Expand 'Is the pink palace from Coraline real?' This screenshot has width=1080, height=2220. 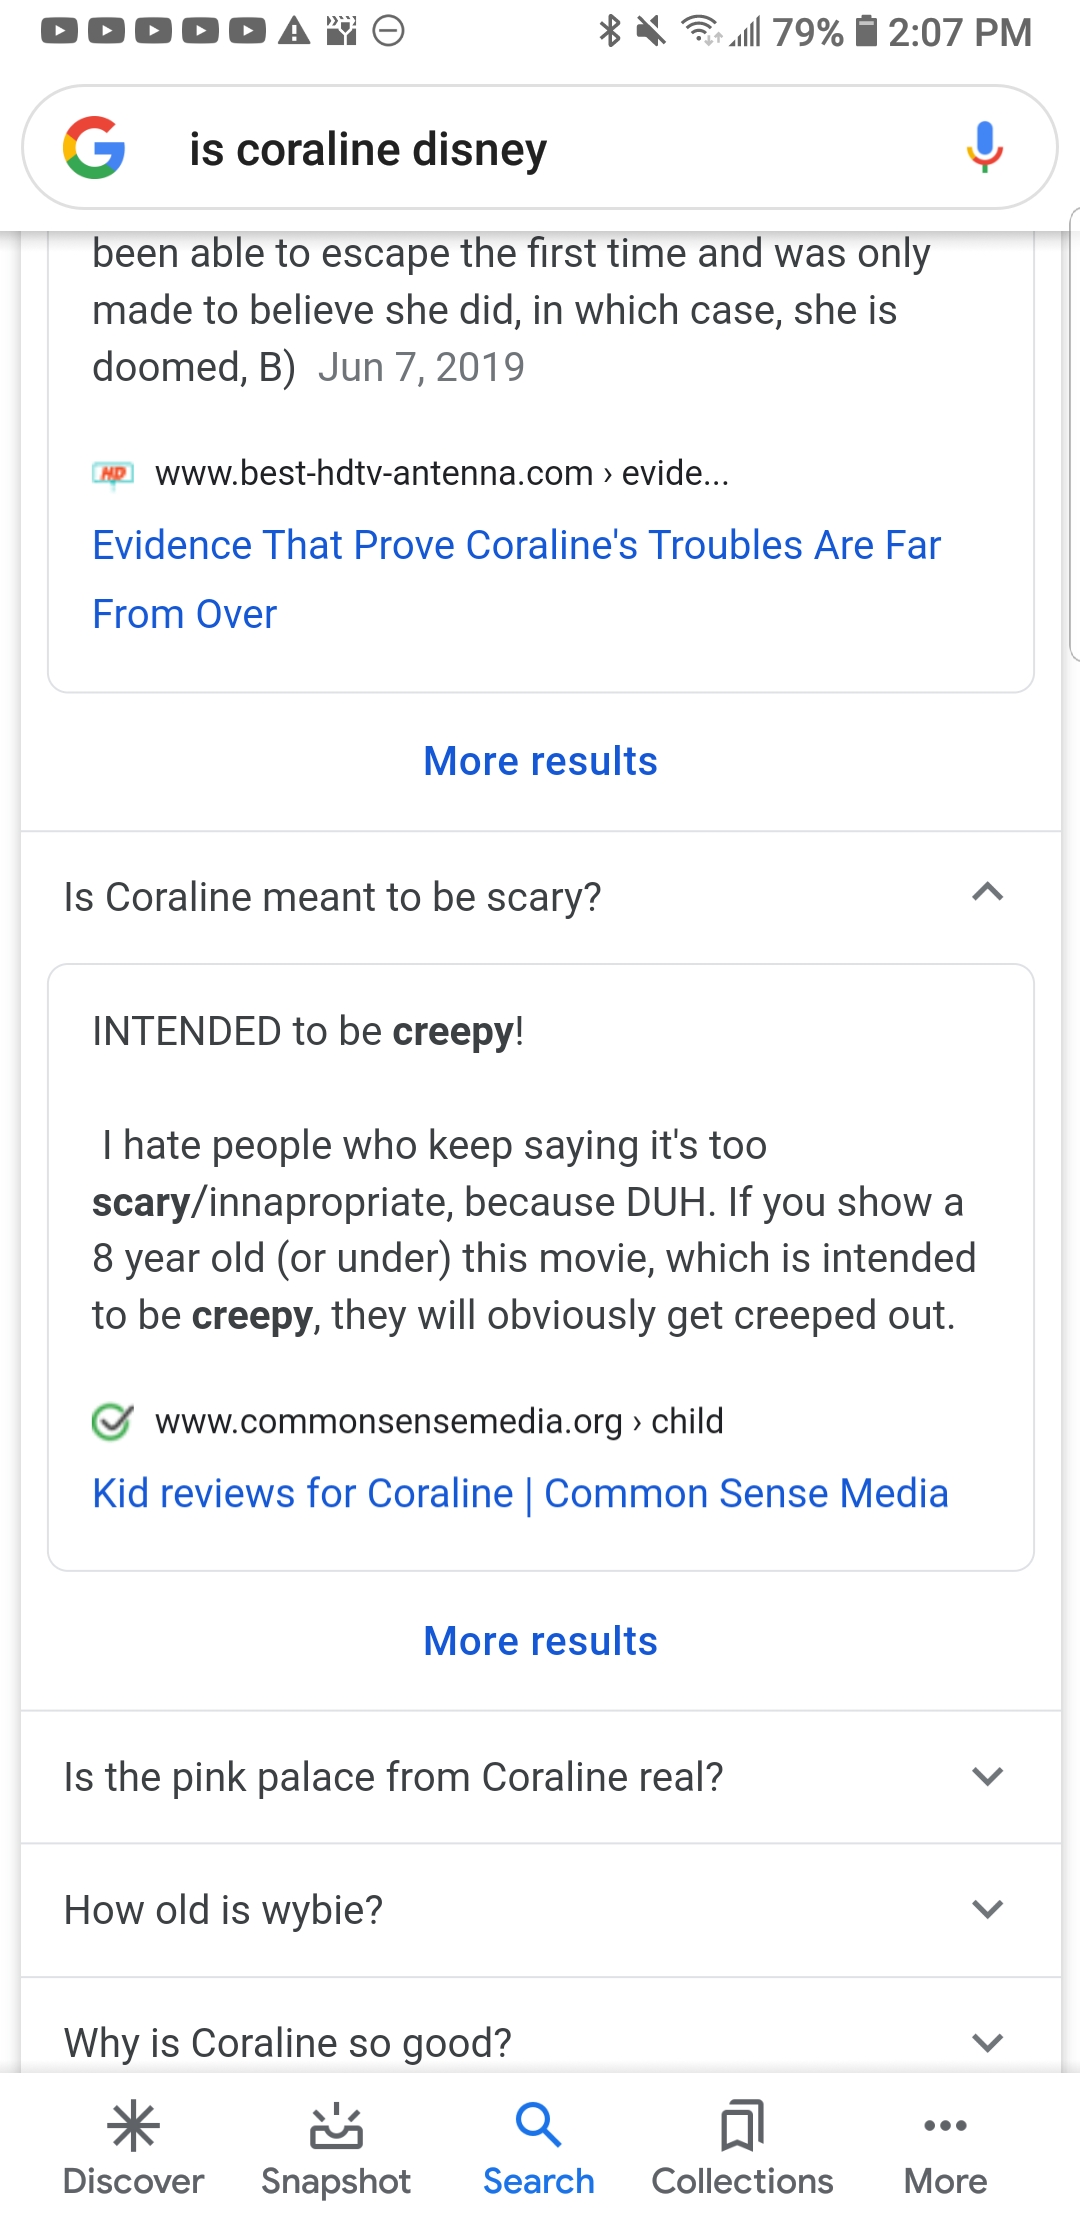coord(988,1776)
